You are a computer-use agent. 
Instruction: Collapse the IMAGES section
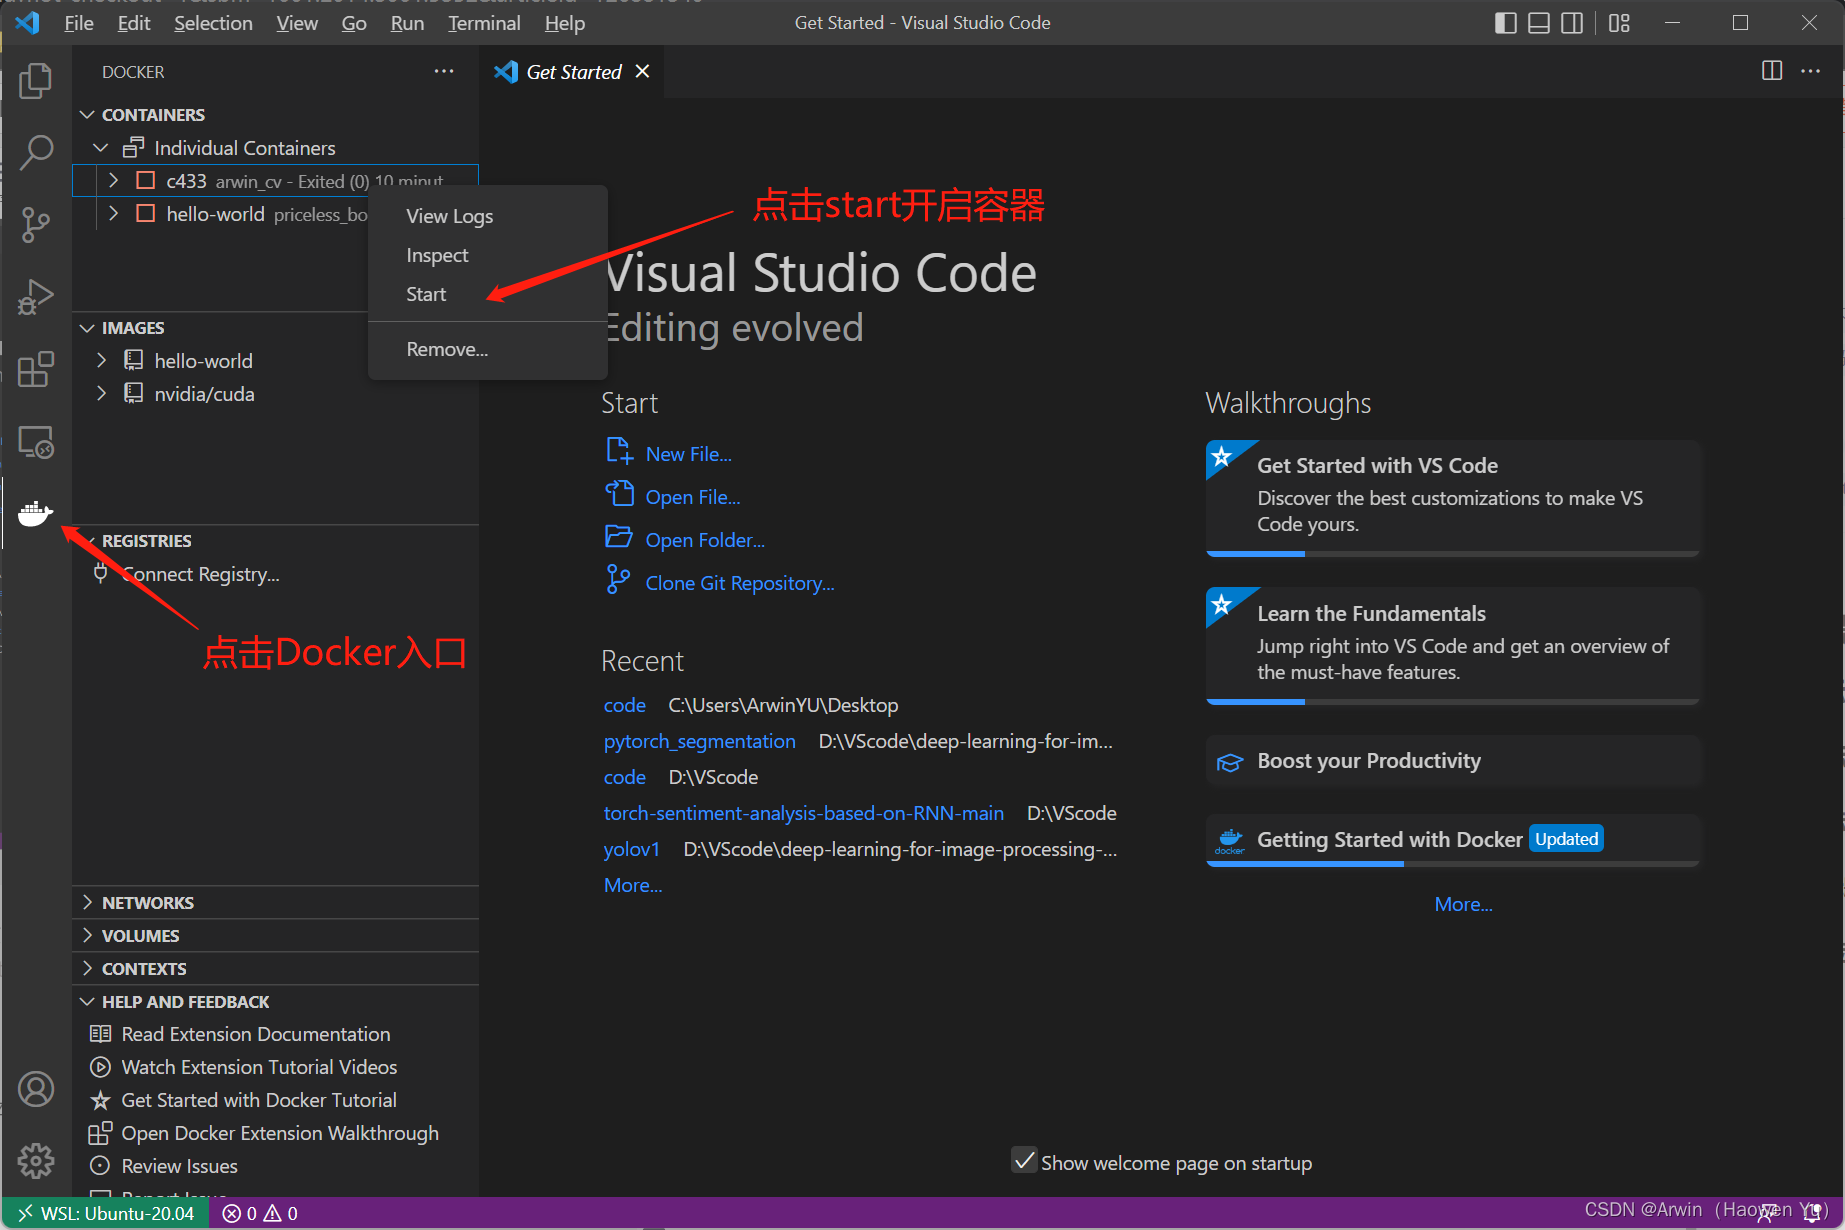coord(87,328)
